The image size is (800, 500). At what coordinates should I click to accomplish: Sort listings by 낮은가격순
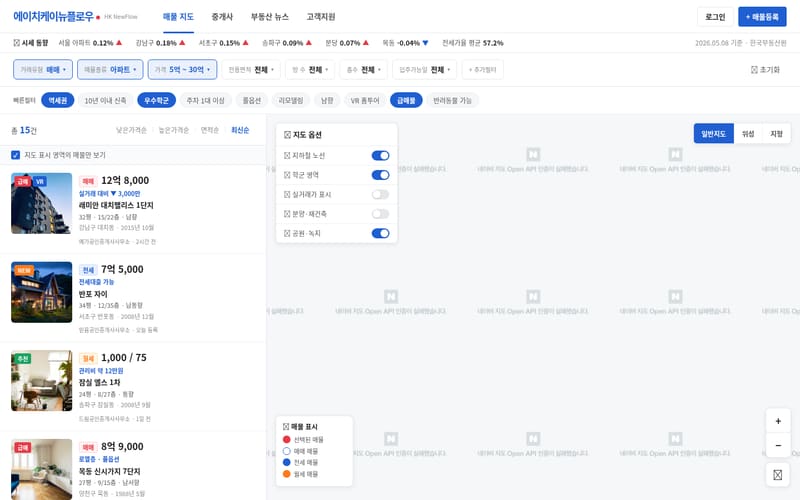(131, 130)
